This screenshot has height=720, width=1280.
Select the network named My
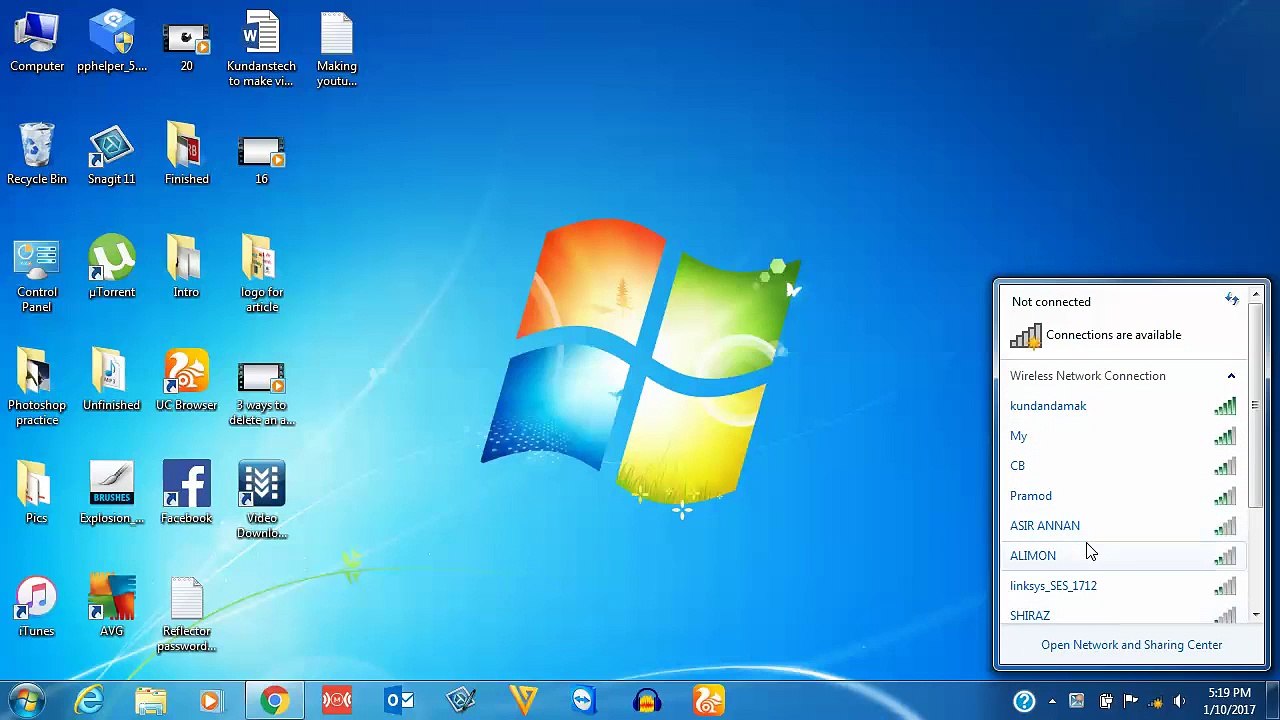(1124, 436)
